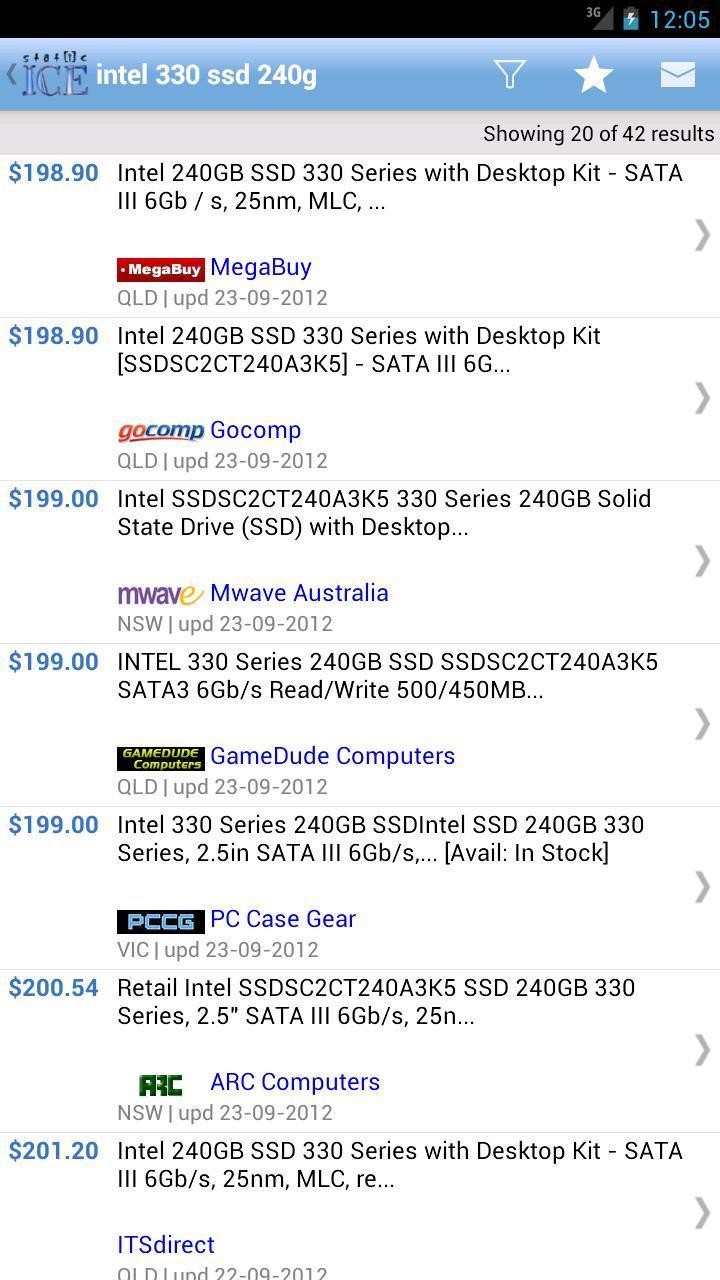720x1280 pixels.
Task: Tap the 'Showing 20 of 42 results' bar
Action: 597,133
